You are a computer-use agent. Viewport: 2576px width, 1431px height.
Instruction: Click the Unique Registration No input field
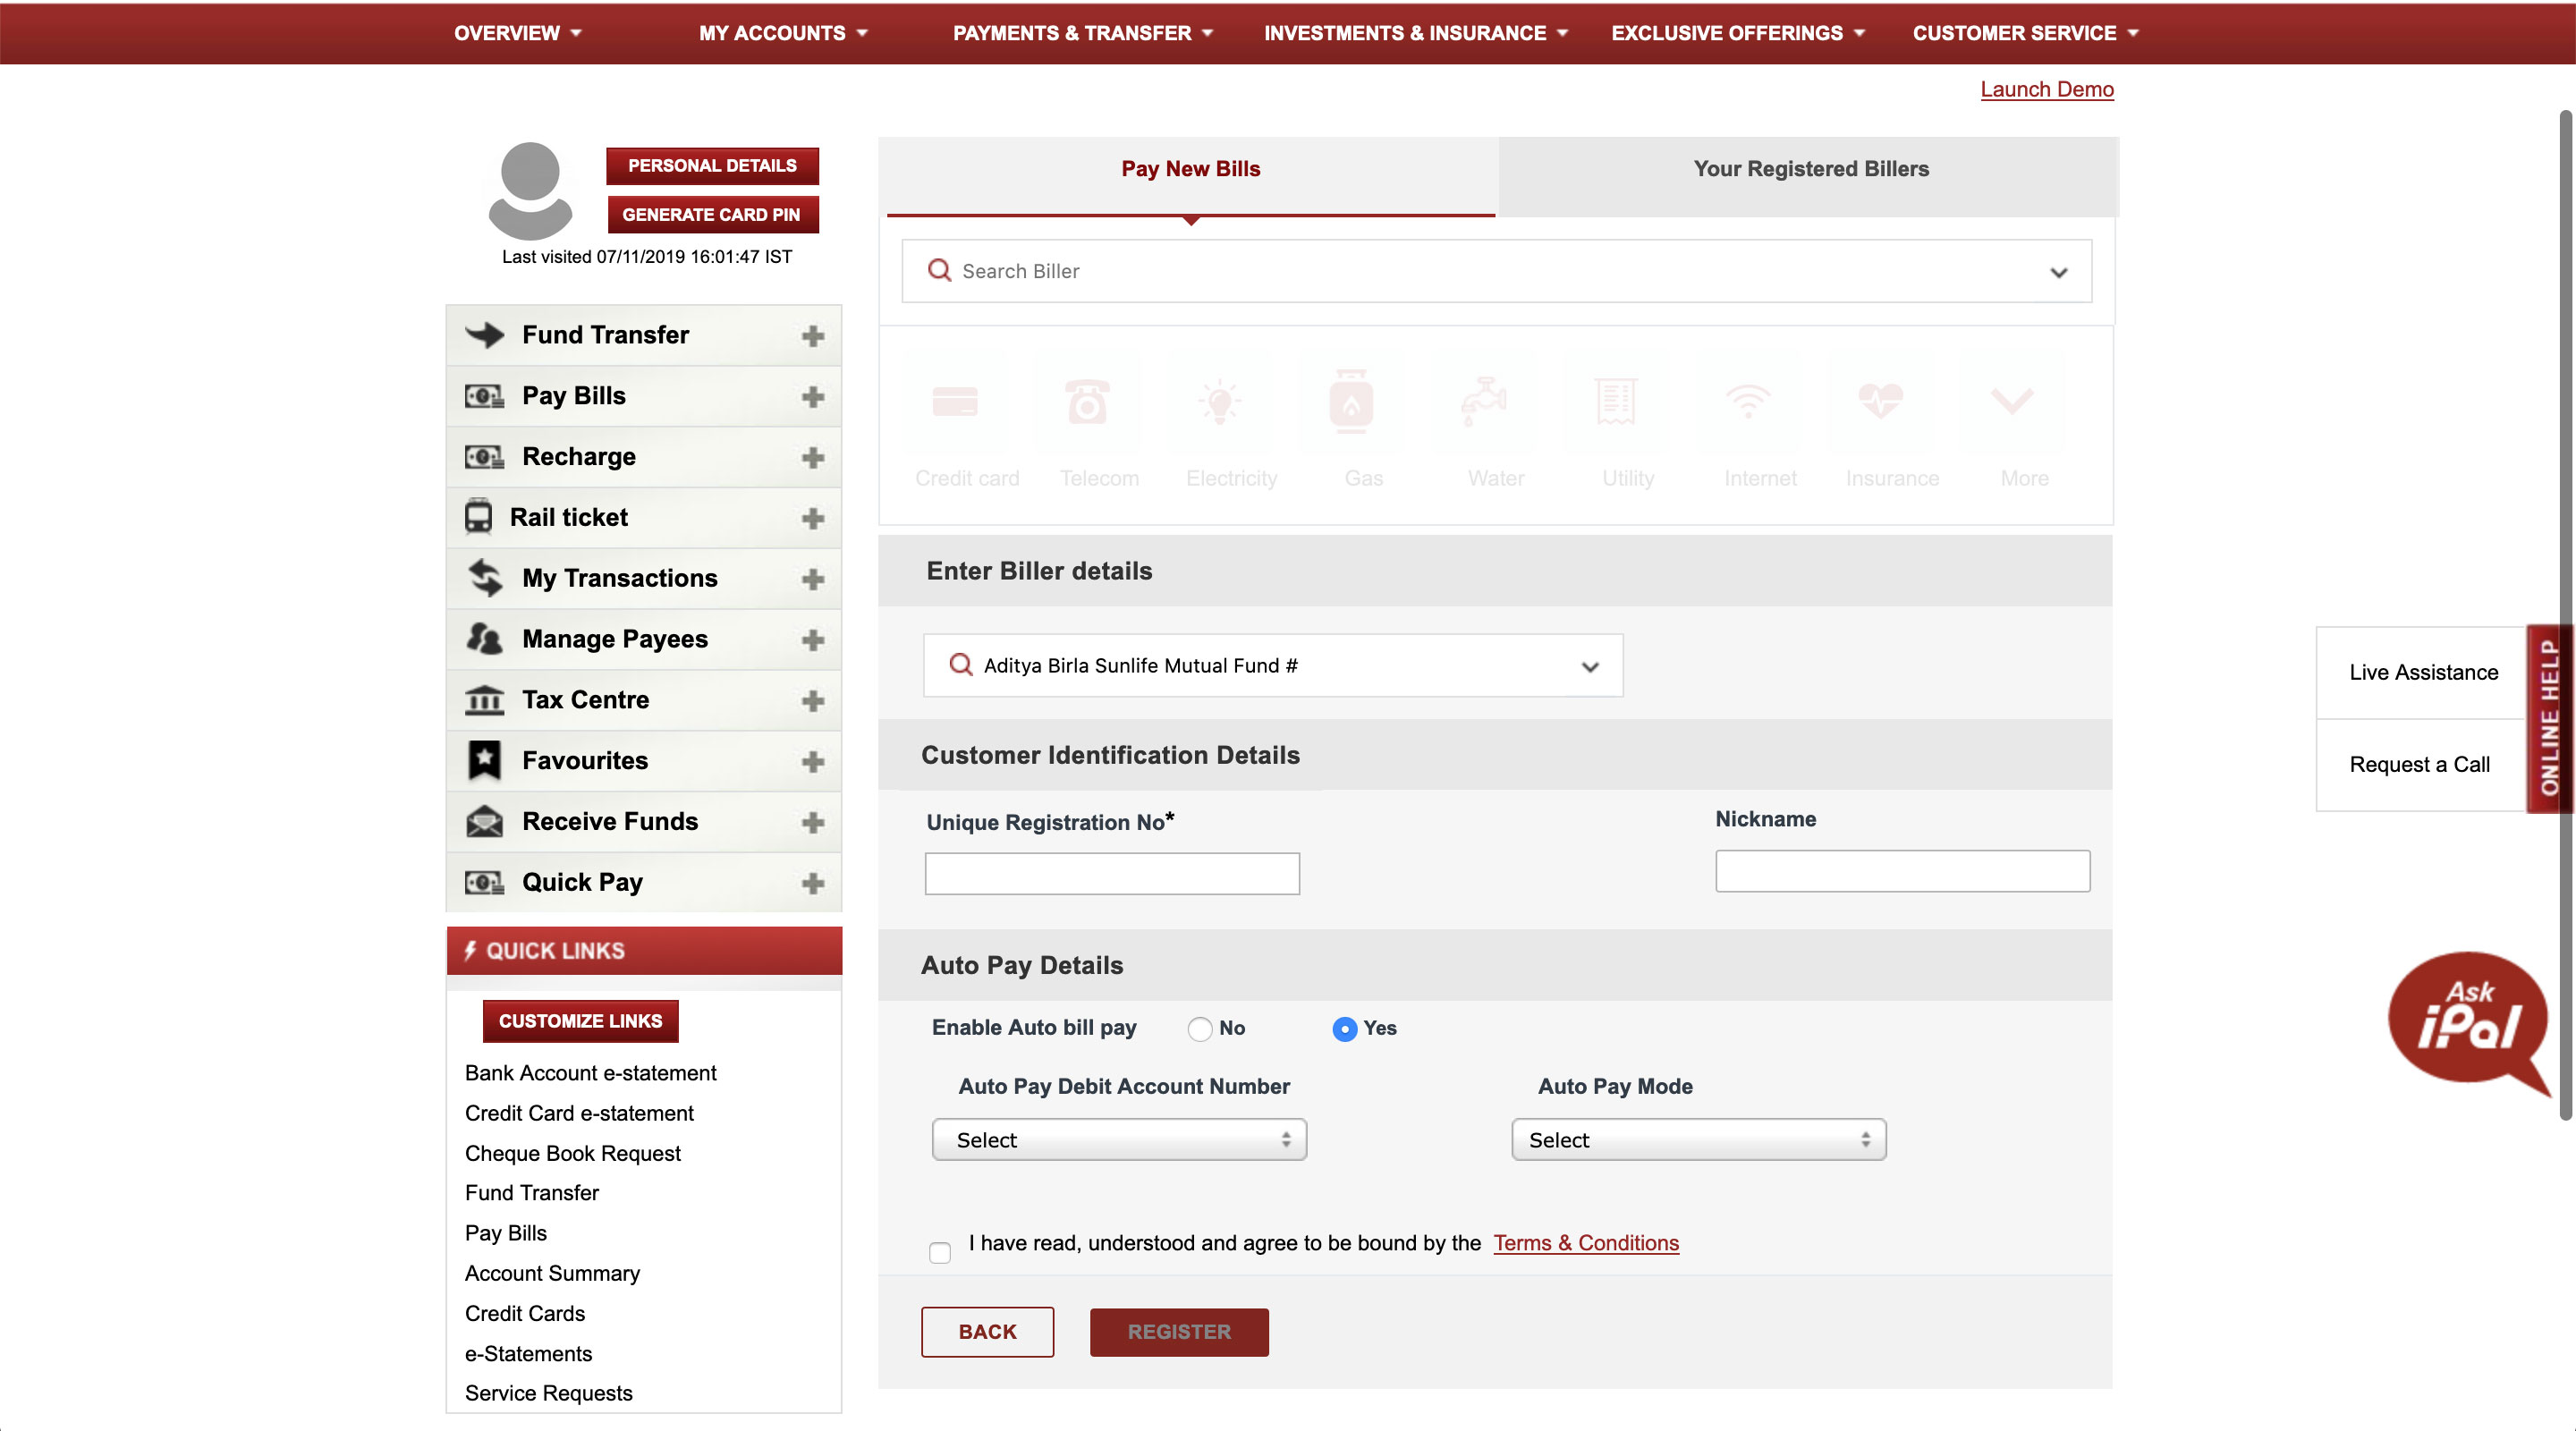pyautogui.click(x=1111, y=874)
